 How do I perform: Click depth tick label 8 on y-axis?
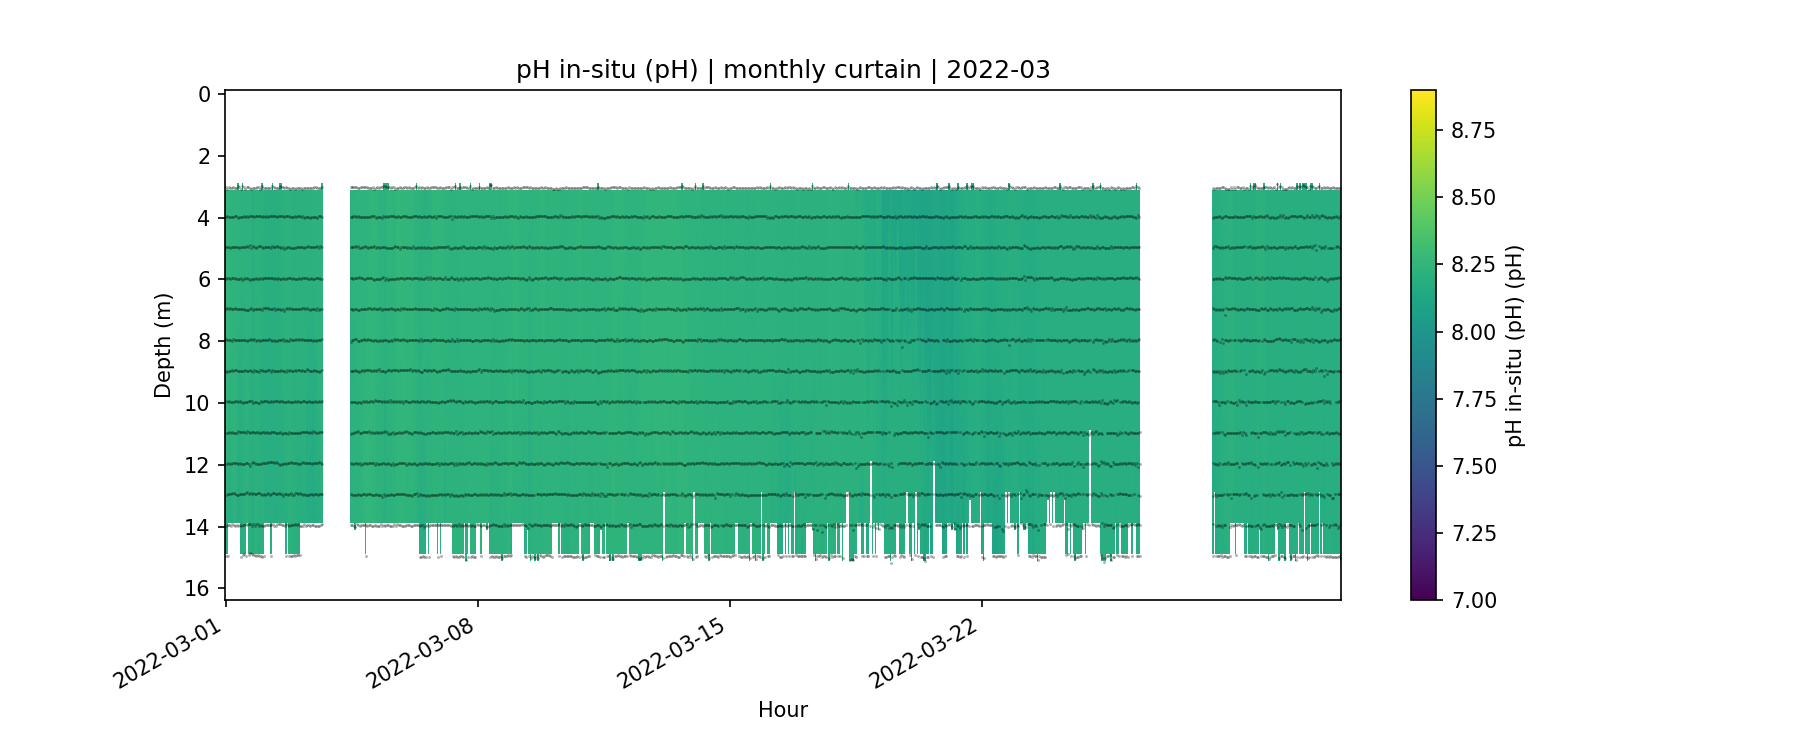click(205, 341)
